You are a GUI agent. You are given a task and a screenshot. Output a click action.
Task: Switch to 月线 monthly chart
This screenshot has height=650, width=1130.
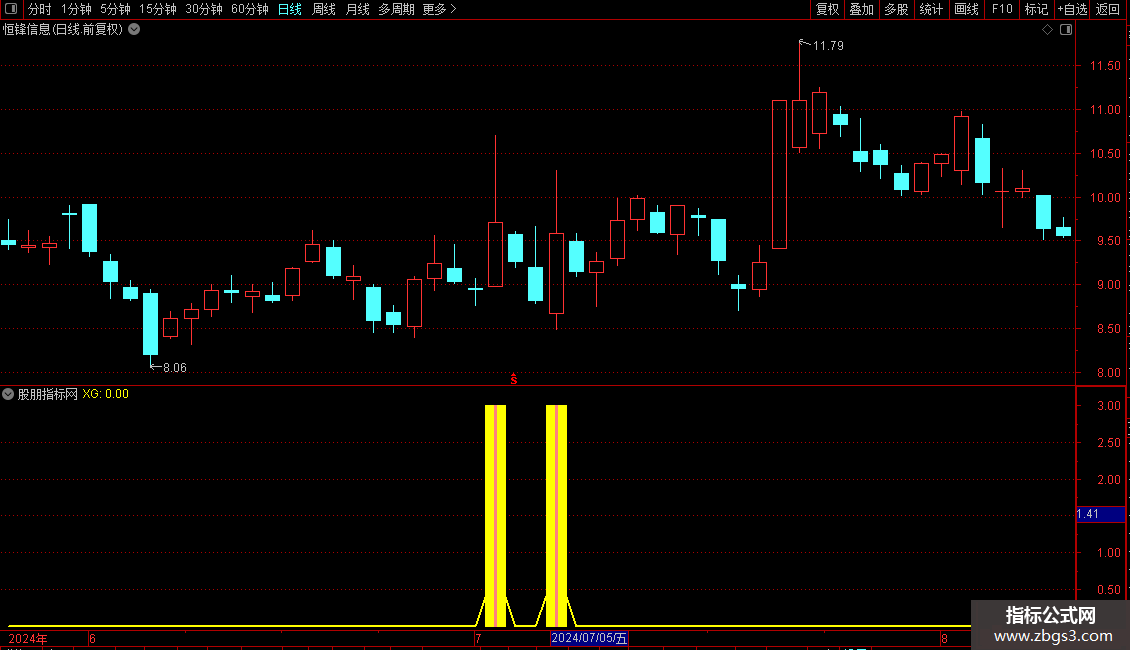(357, 9)
